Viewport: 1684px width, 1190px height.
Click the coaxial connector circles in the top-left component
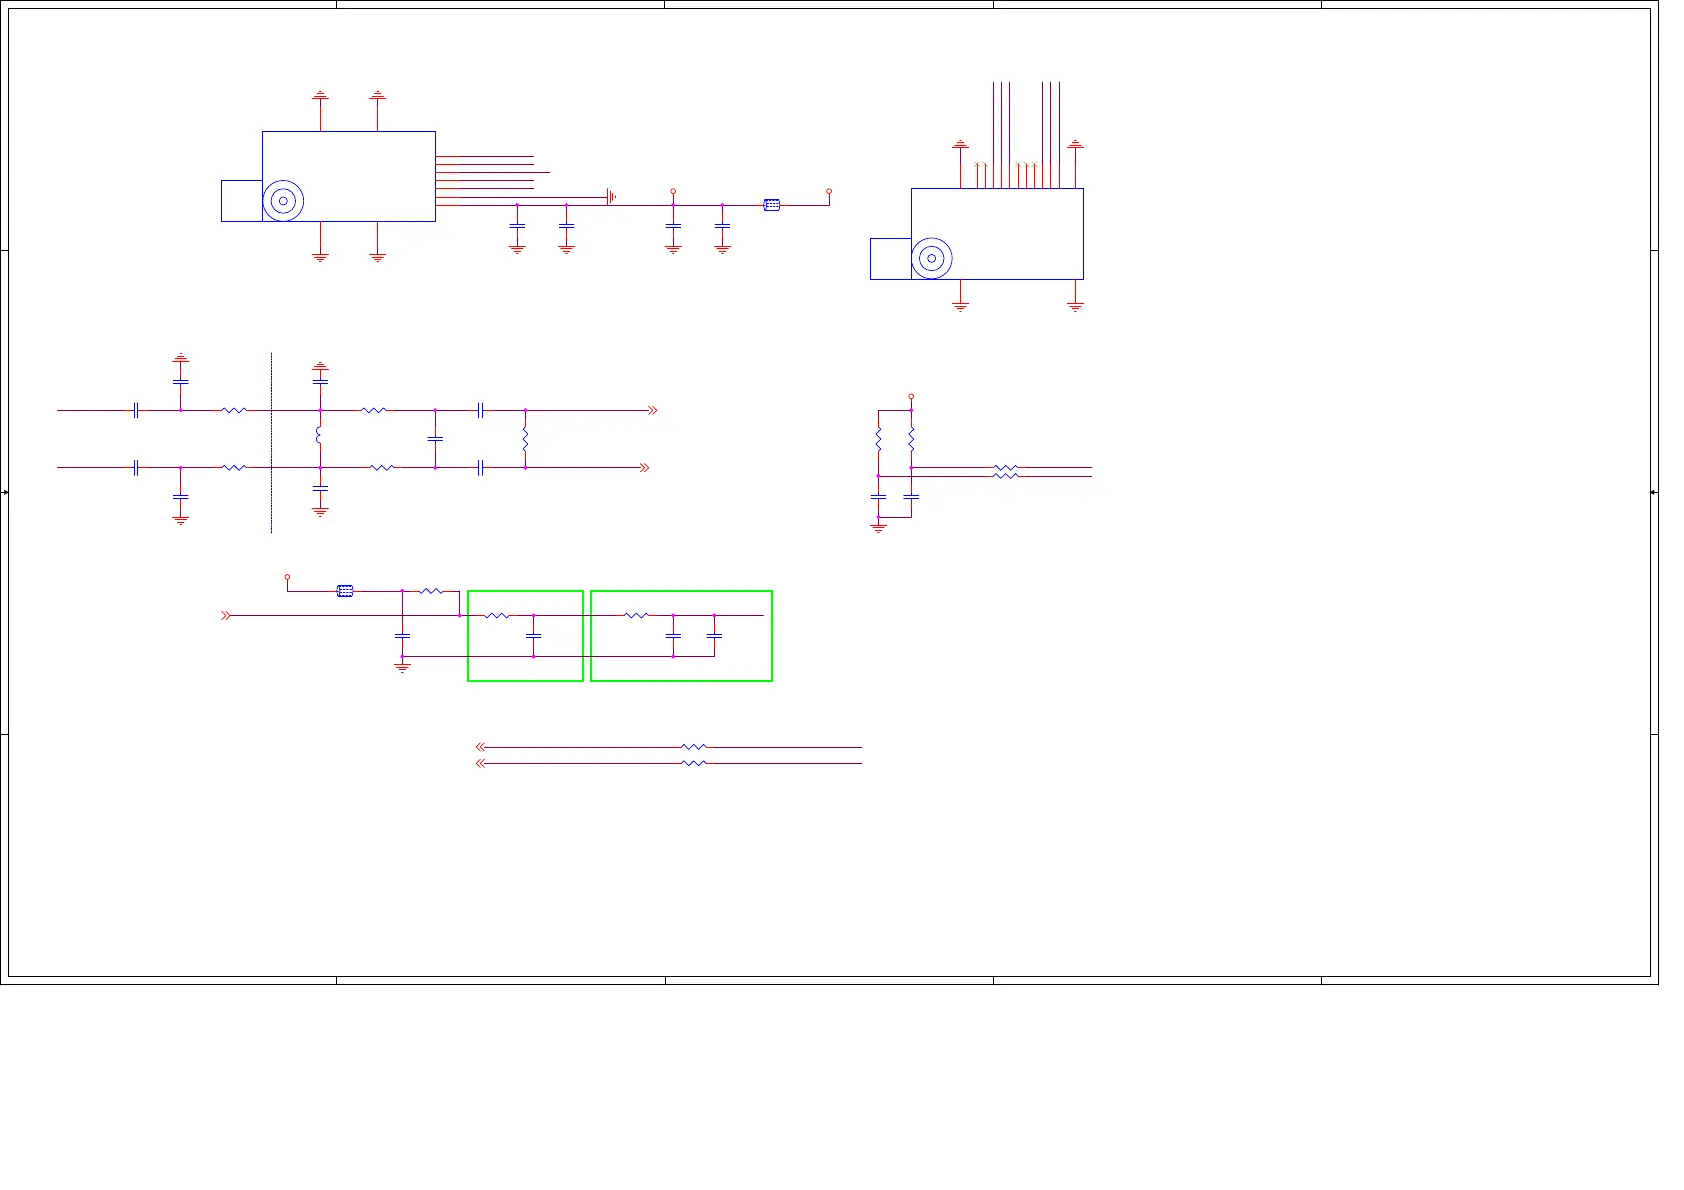click(x=283, y=201)
